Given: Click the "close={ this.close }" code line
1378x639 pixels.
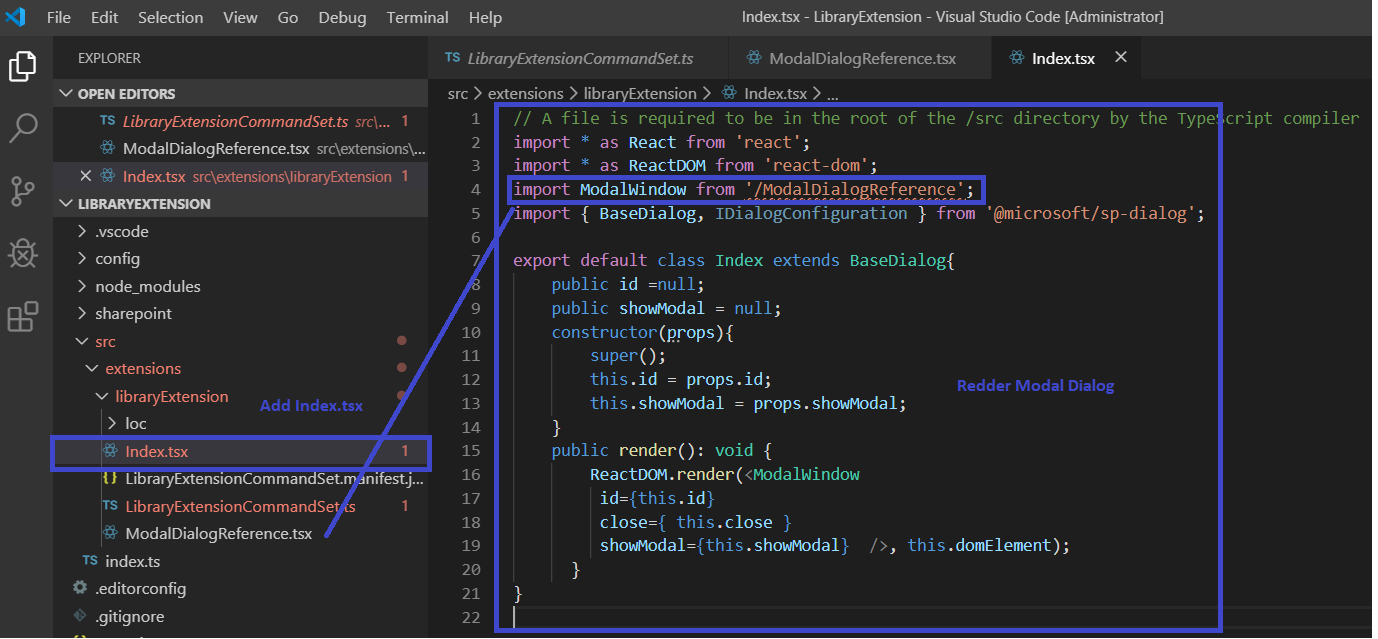Looking at the screenshot, I should point(696,522).
